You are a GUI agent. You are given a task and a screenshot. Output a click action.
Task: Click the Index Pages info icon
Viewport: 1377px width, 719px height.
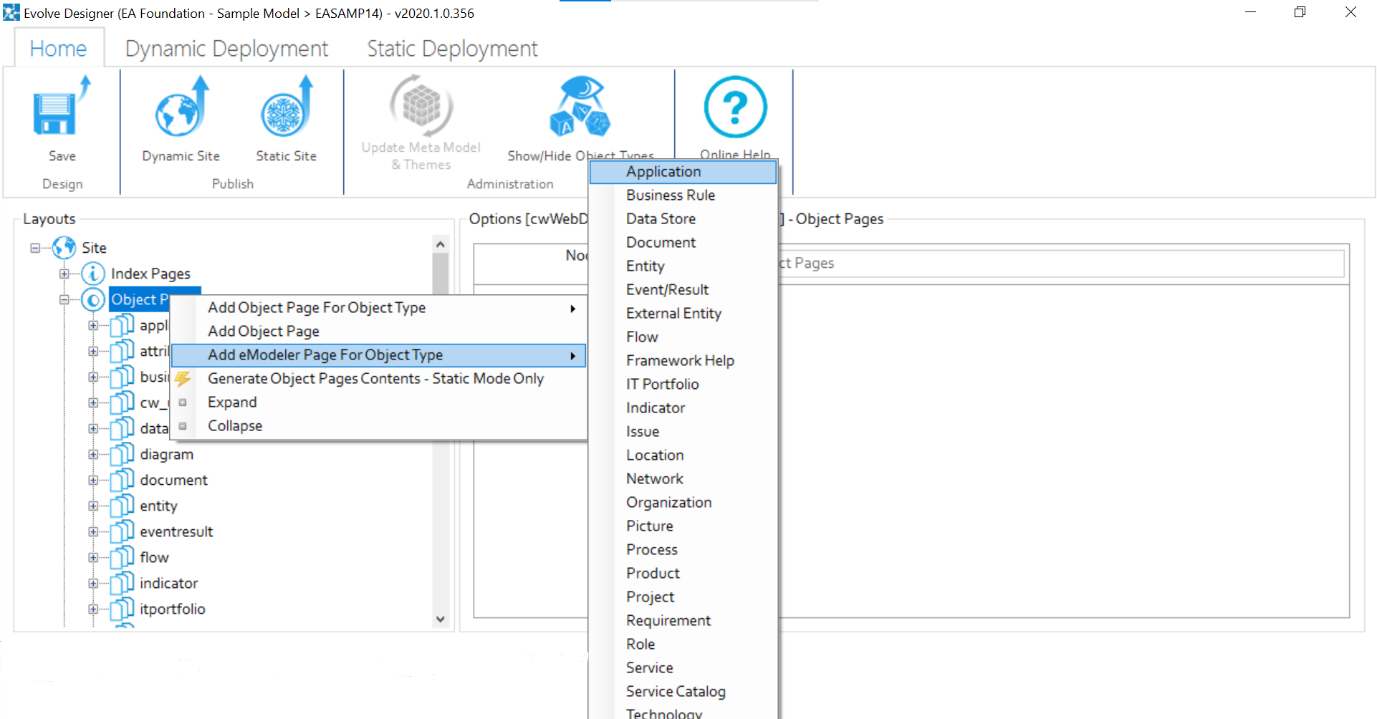(93, 273)
